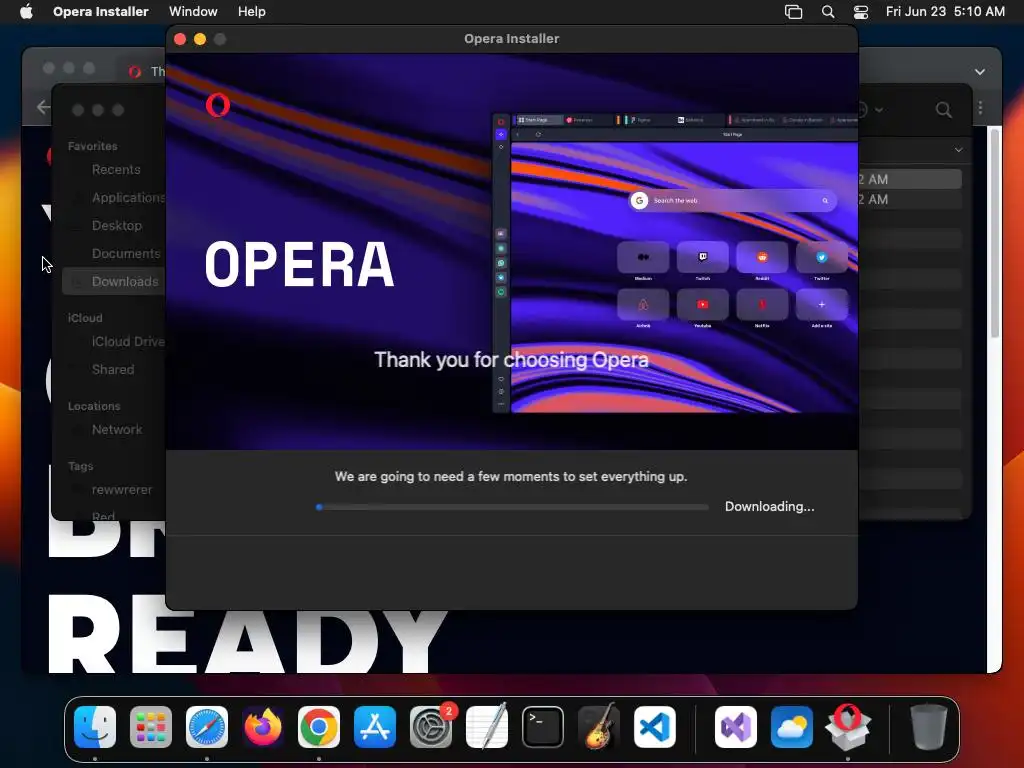The image size is (1024, 768).
Task: Click the download progress bar
Action: (512, 507)
